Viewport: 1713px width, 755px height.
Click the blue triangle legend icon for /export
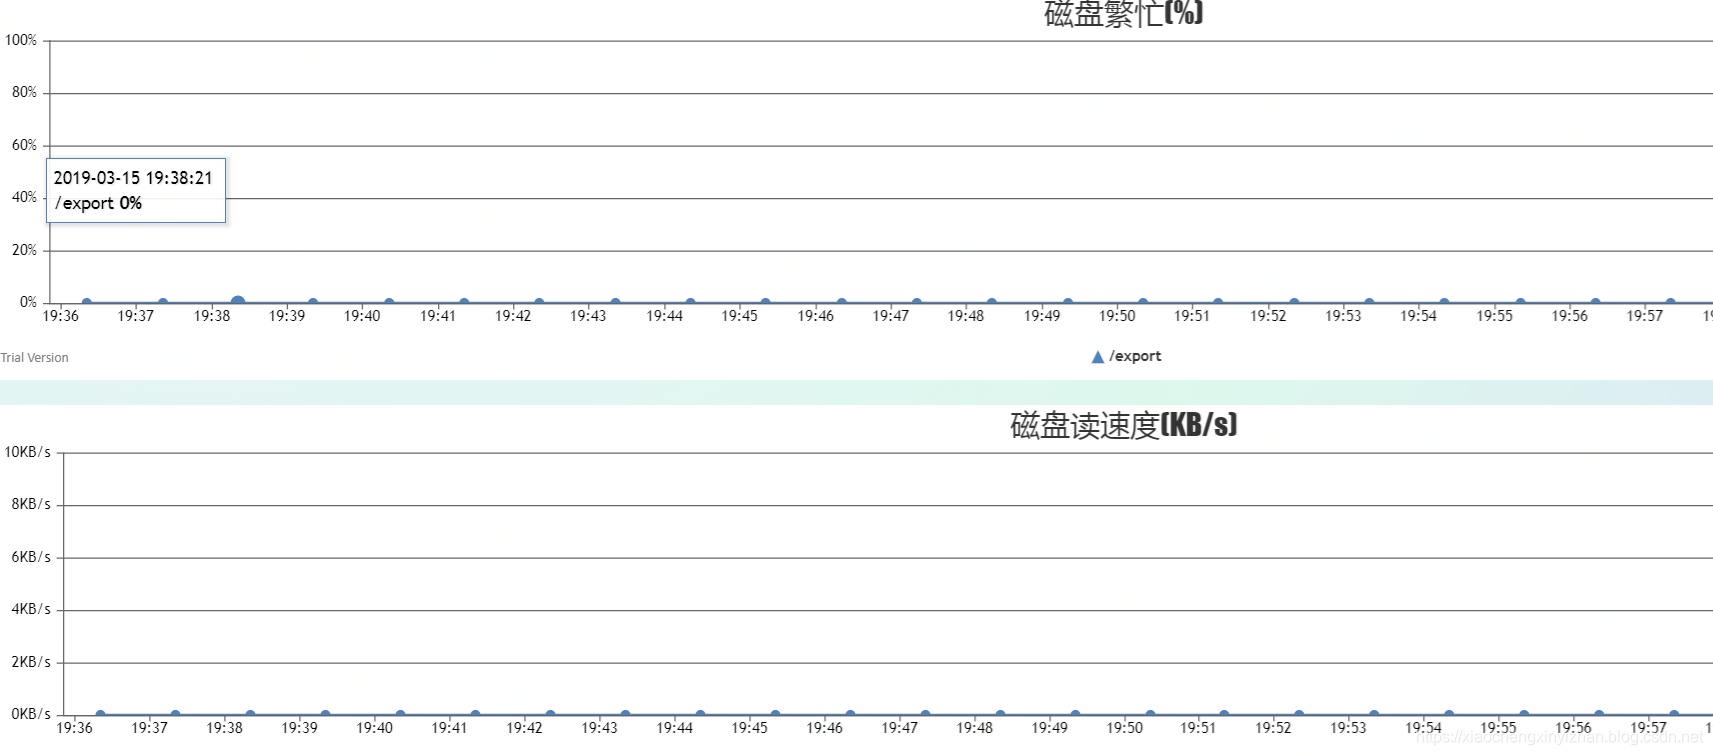[1097, 357]
